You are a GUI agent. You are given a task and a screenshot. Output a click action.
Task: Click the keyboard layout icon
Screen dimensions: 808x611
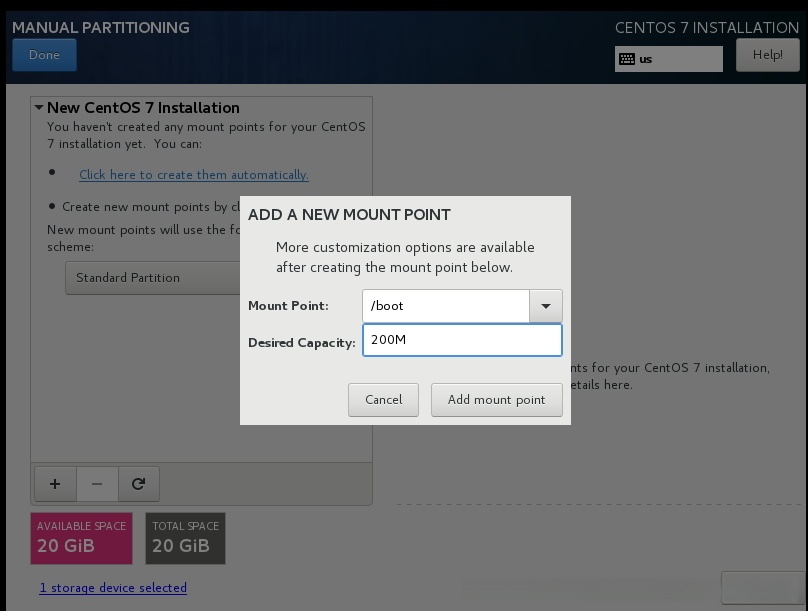tap(627, 59)
